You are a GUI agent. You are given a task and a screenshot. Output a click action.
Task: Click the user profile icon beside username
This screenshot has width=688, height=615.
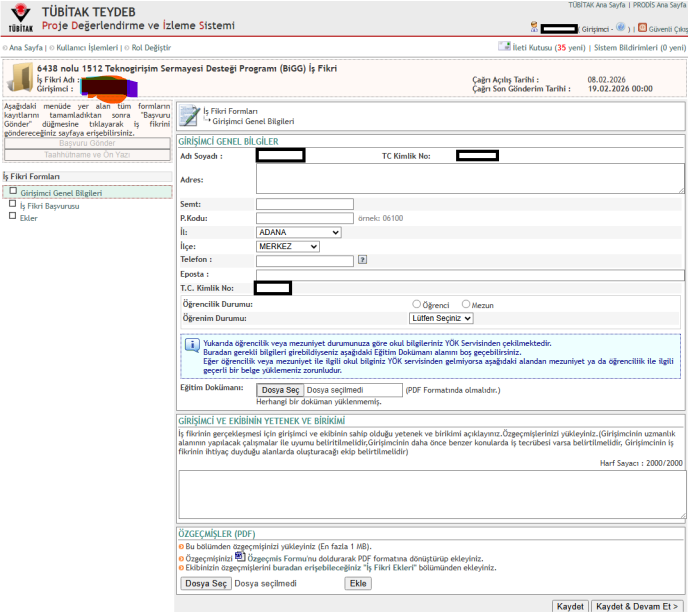[x=534, y=29]
